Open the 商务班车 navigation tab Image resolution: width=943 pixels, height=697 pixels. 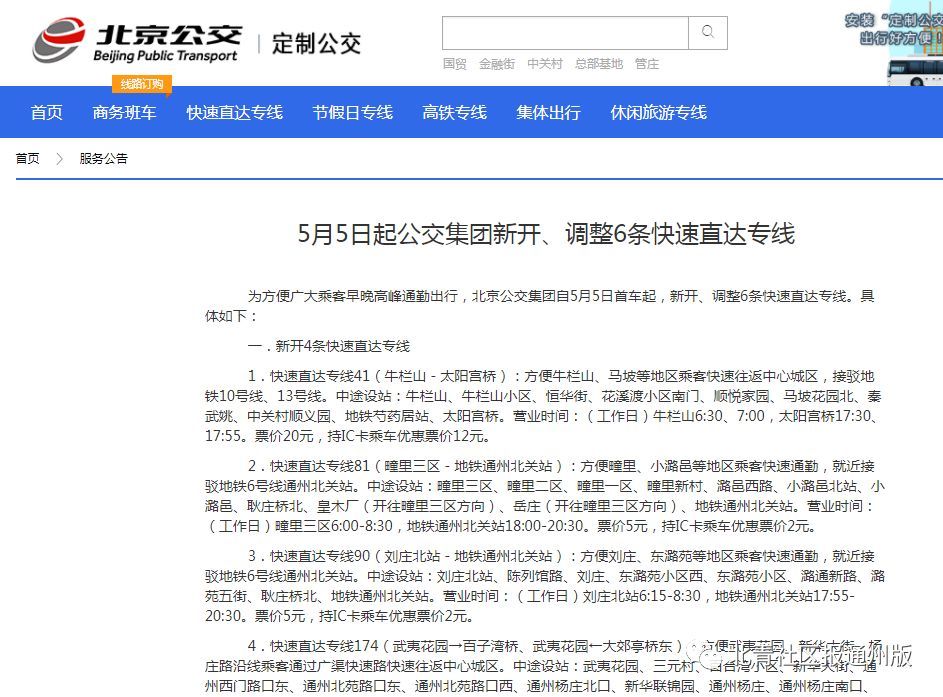coord(124,112)
